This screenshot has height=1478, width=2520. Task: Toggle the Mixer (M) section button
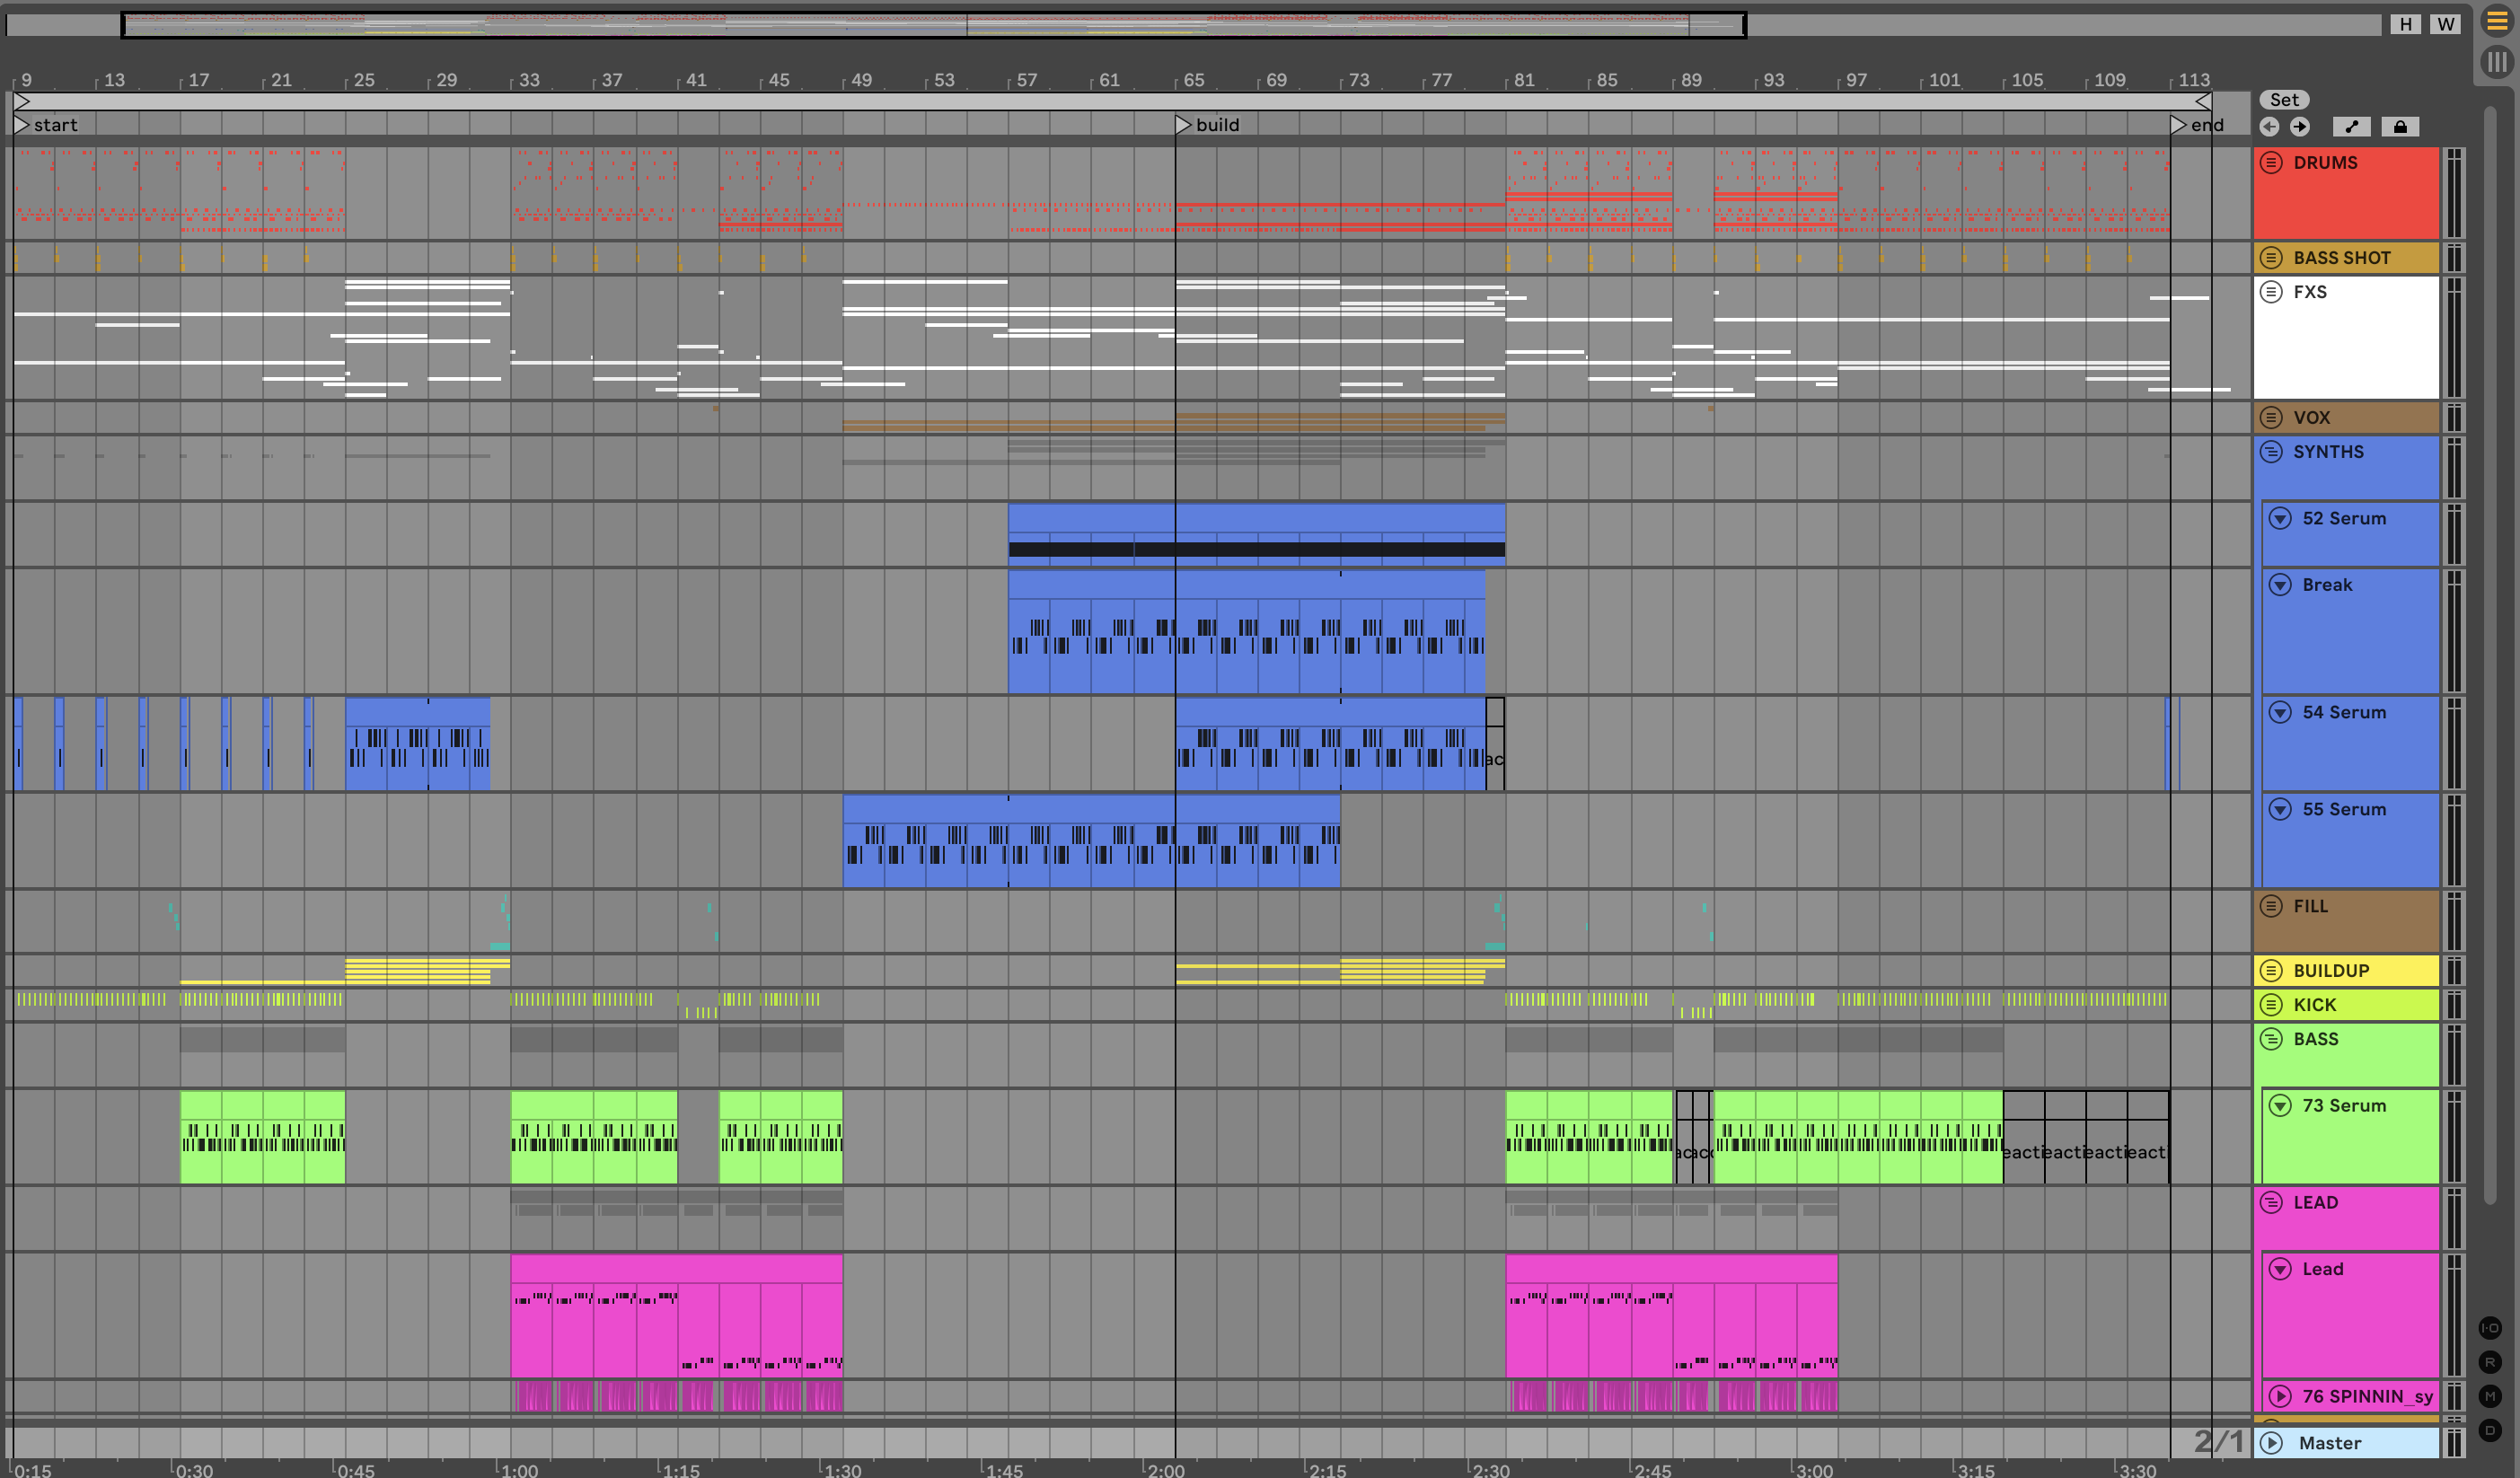(2490, 1396)
